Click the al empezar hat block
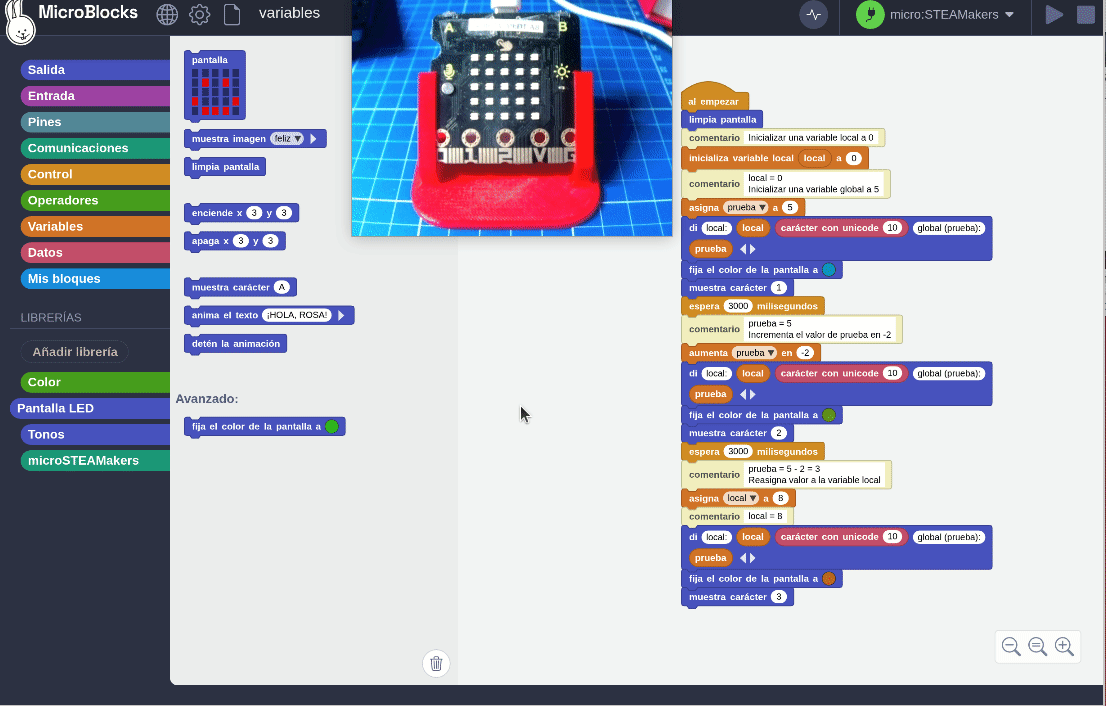This screenshot has width=1106, height=706. [x=714, y=98]
